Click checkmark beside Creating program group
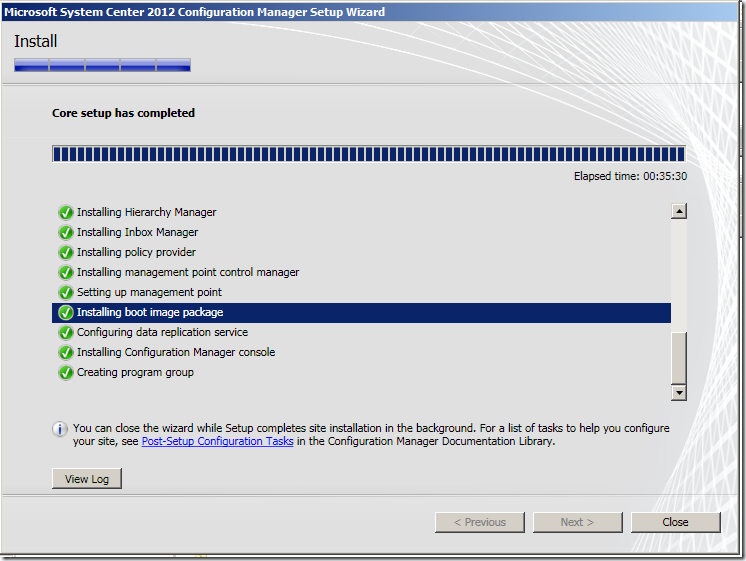This screenshot has height=561, width=746. (66, 372)
